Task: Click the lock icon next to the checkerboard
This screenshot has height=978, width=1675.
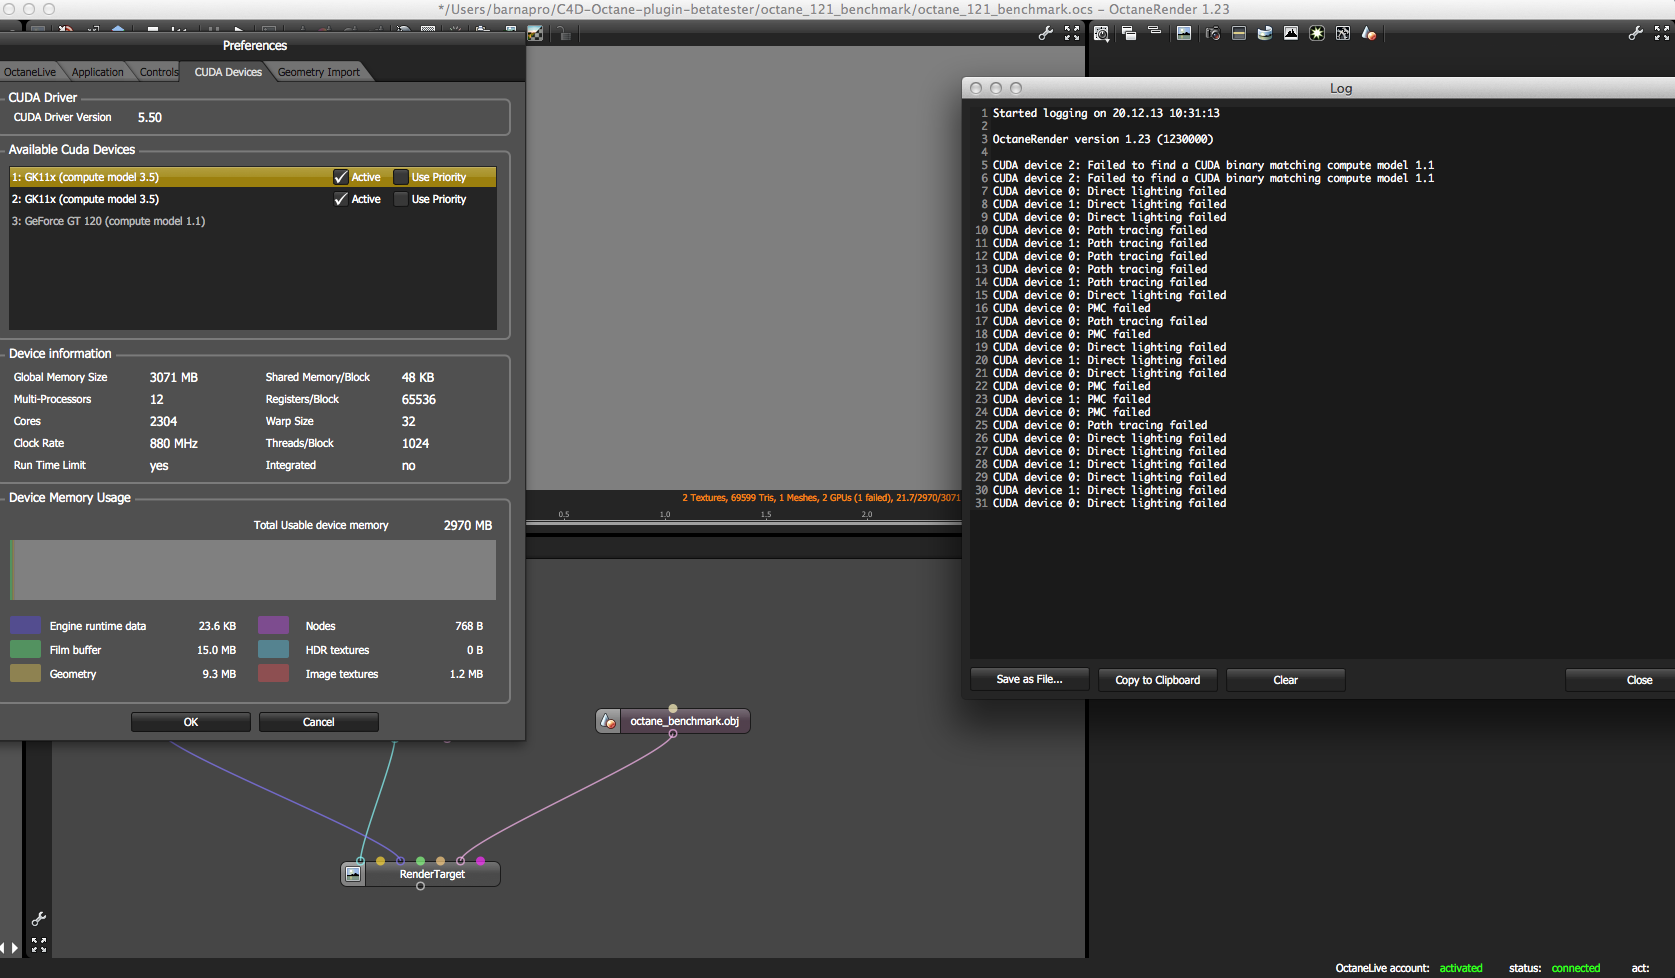Action: pyautogui.click(x=564, y=34)
